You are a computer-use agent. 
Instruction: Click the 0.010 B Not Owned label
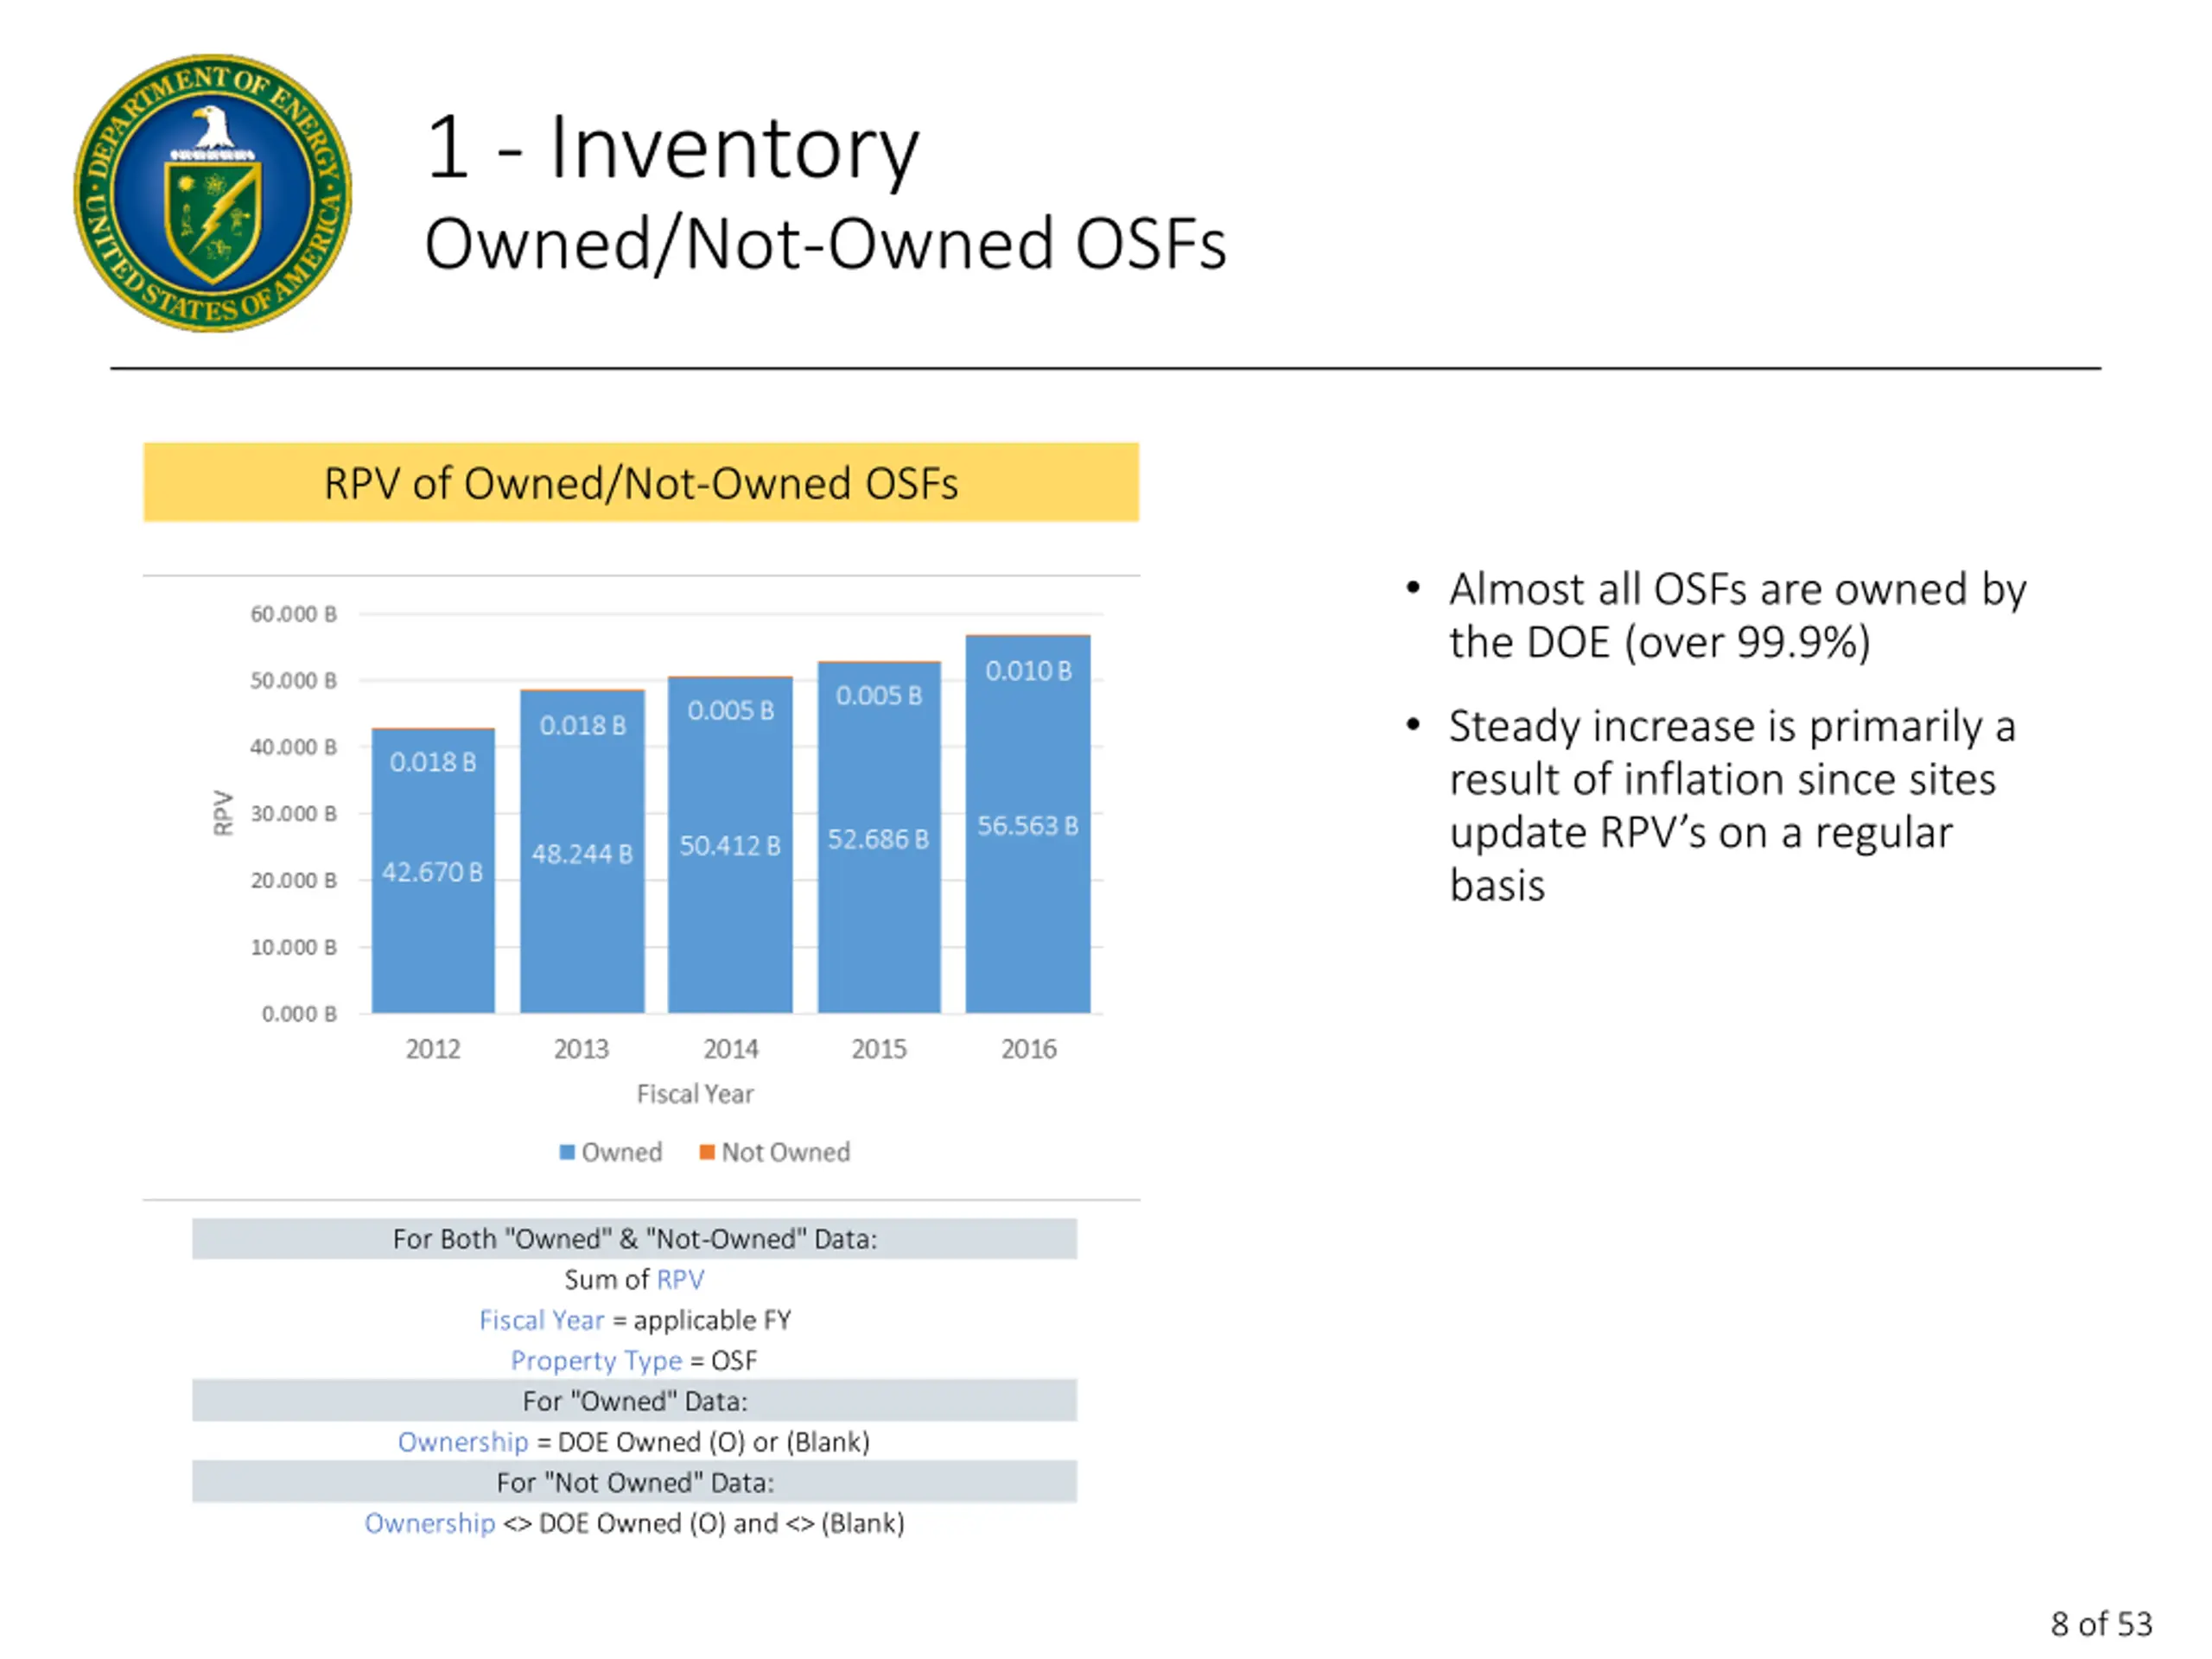click(x=1028, y=670)
